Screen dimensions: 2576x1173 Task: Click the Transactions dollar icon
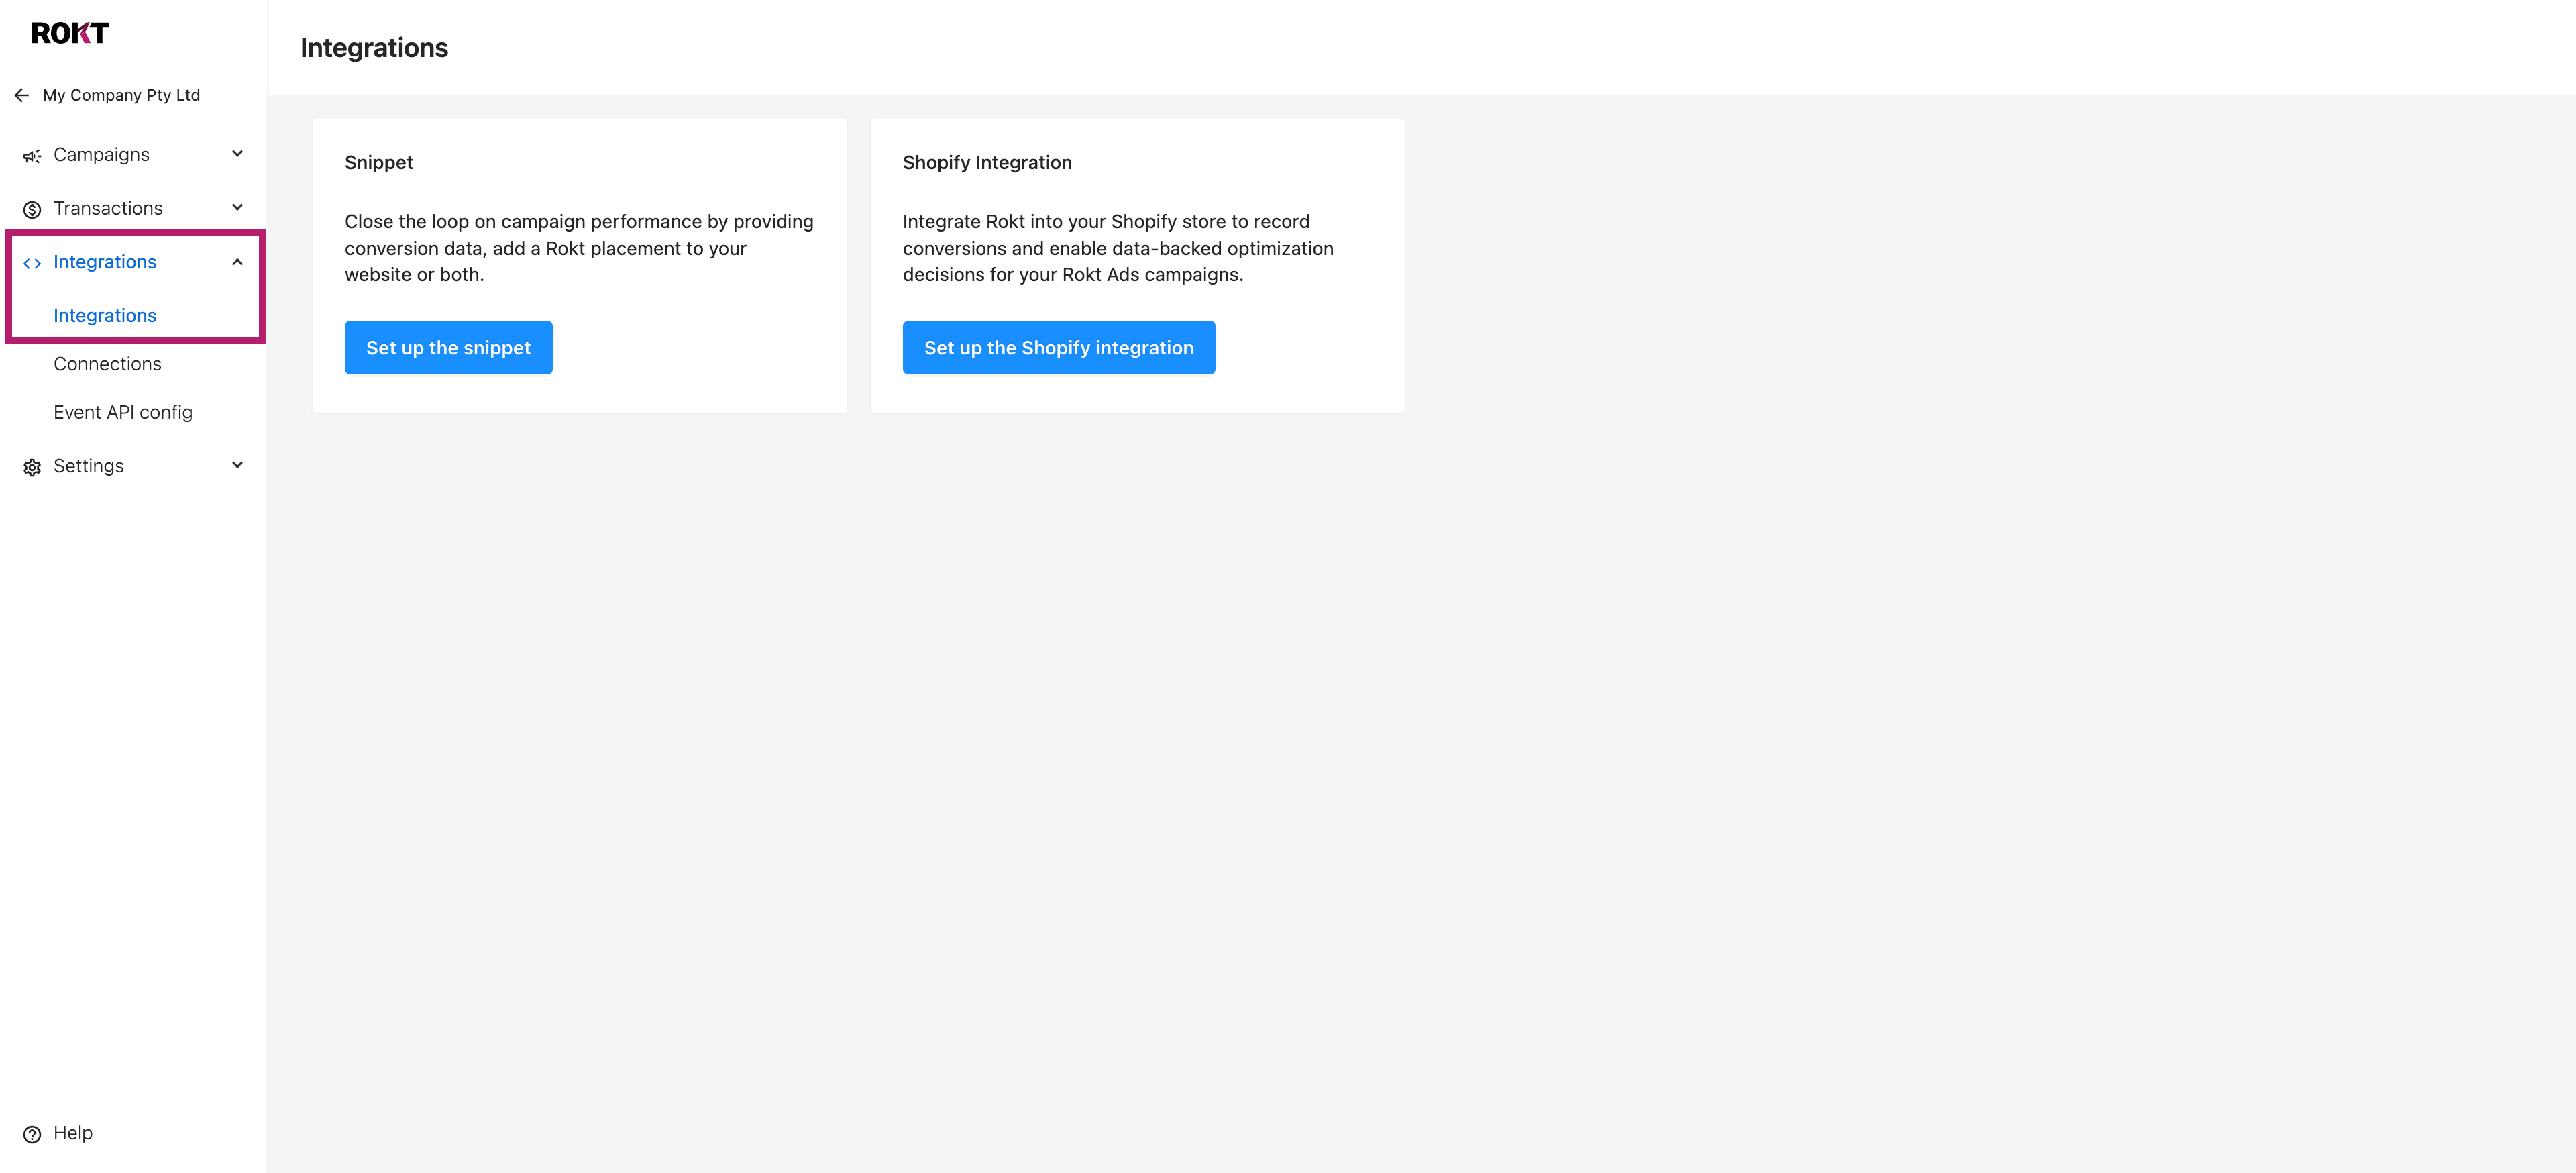(32, 209)
